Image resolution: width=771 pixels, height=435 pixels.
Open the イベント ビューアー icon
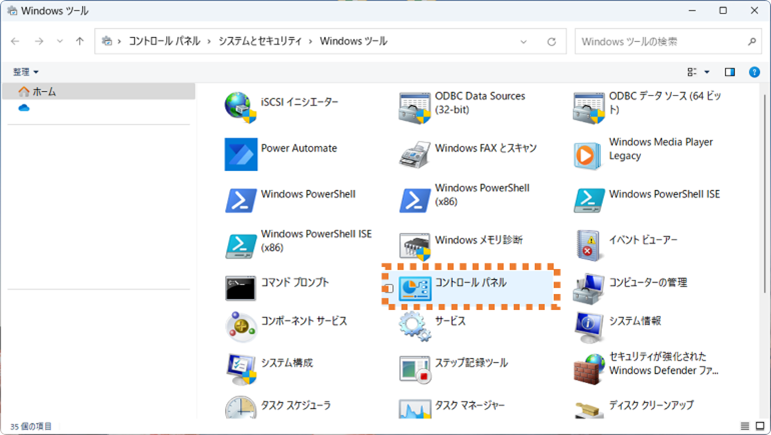click(x=588, y=245)
